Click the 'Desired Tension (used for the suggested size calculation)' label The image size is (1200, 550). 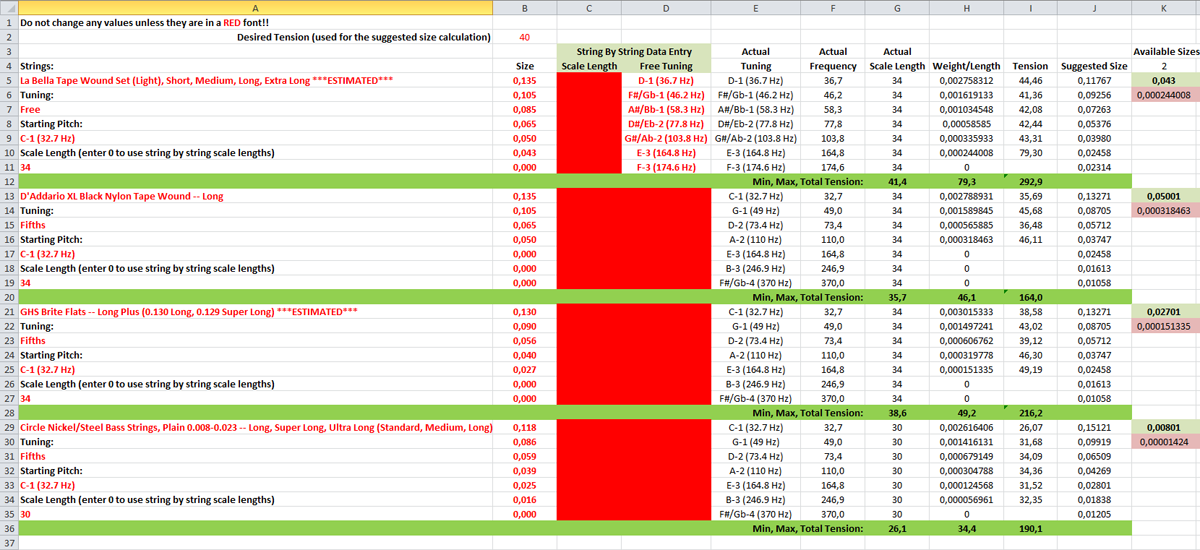[x=364, y=37]
